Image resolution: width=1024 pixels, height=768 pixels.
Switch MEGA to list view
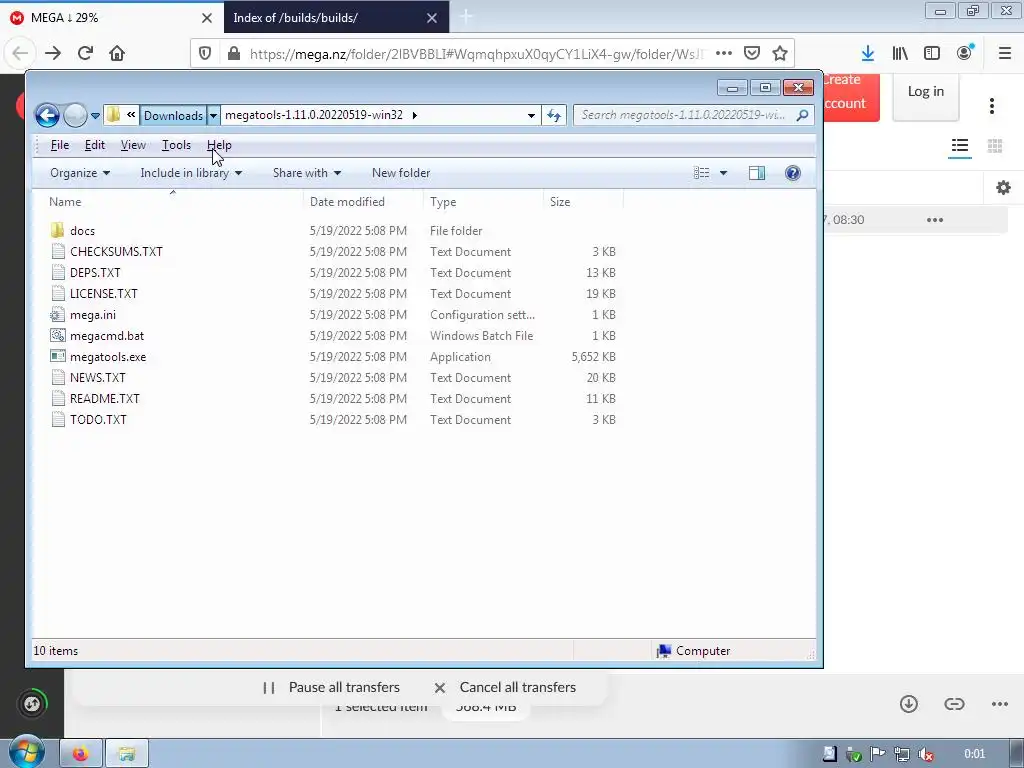tap(960, 146)
